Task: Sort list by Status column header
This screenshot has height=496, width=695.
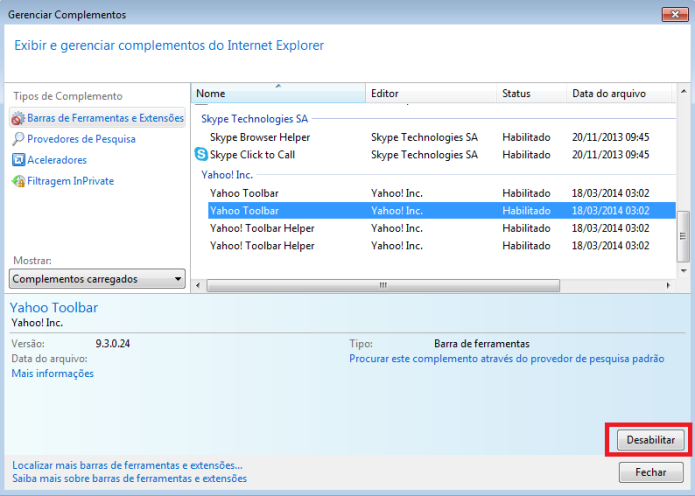Action: (531, 94)
